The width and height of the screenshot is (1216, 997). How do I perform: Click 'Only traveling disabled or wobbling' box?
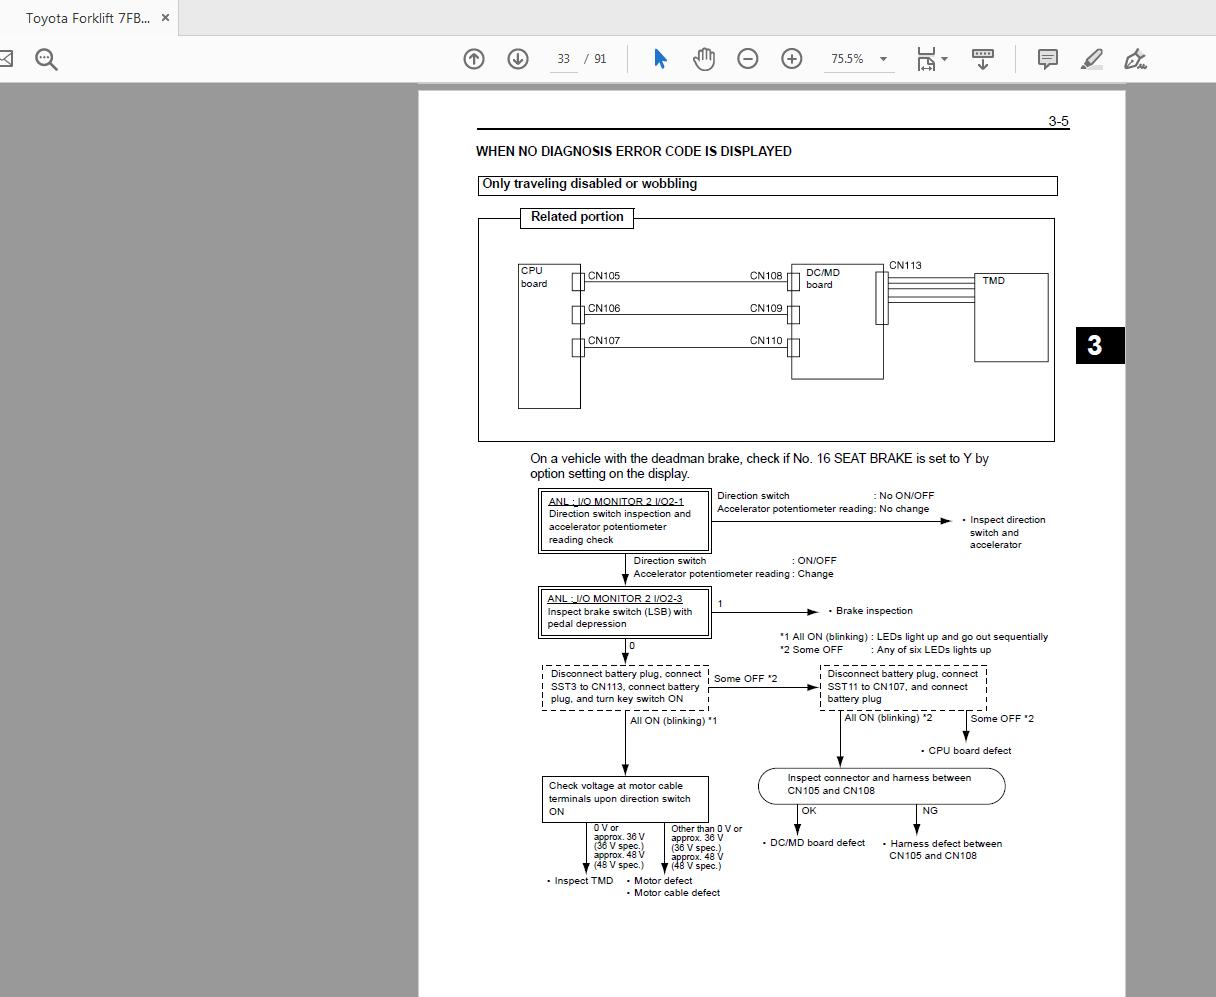767,185
